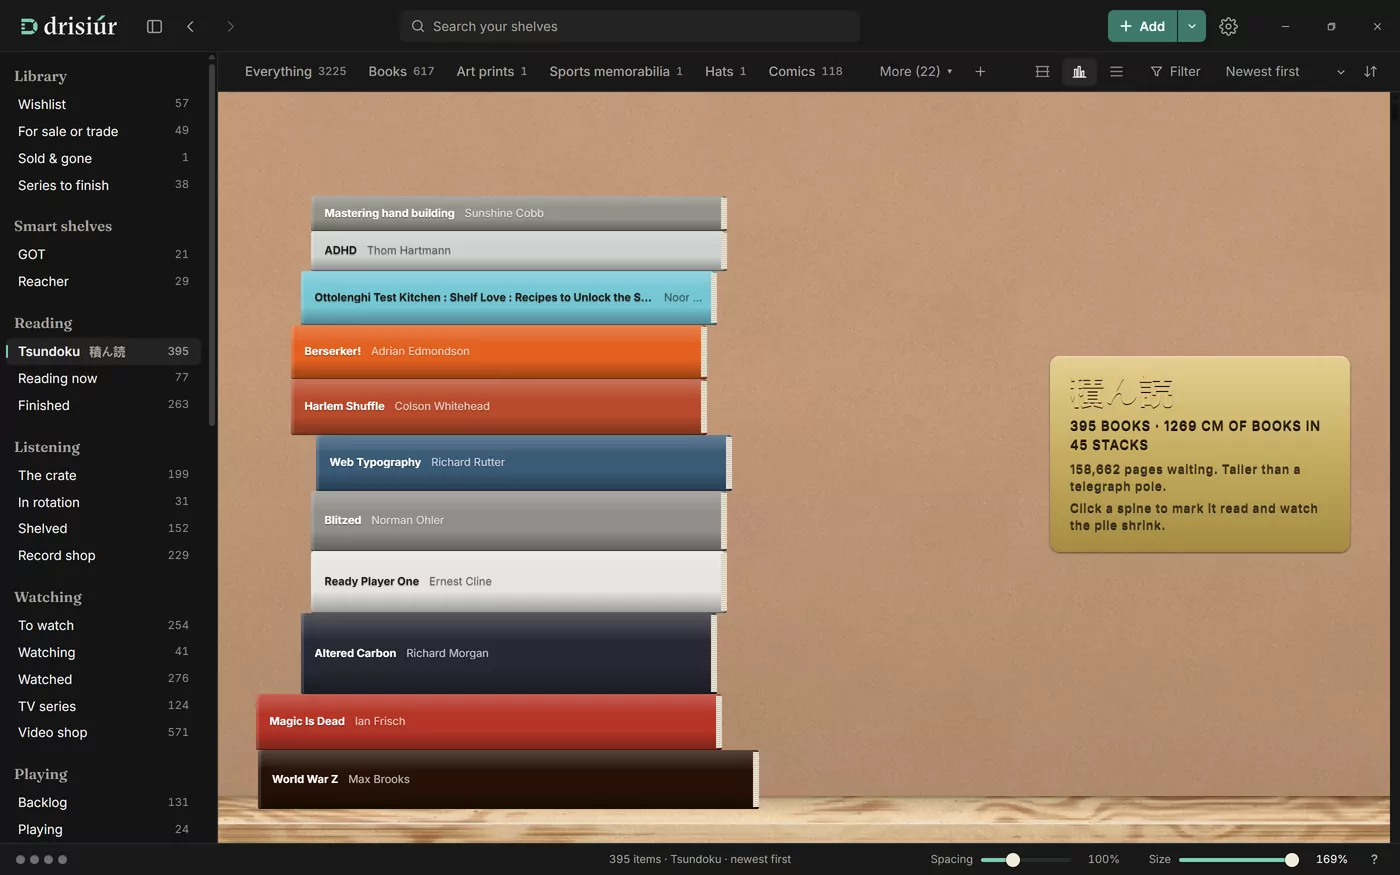The width and height of the screenshot is (1400, 875).
Task: Click the four-dot status indicator
Action: [x=41, y=859]
